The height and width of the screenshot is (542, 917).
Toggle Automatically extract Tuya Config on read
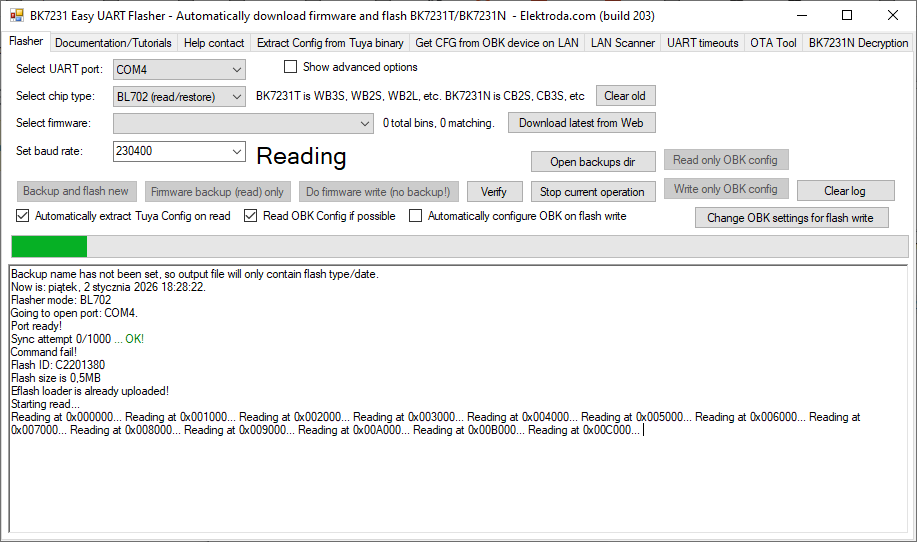[22, 216]
